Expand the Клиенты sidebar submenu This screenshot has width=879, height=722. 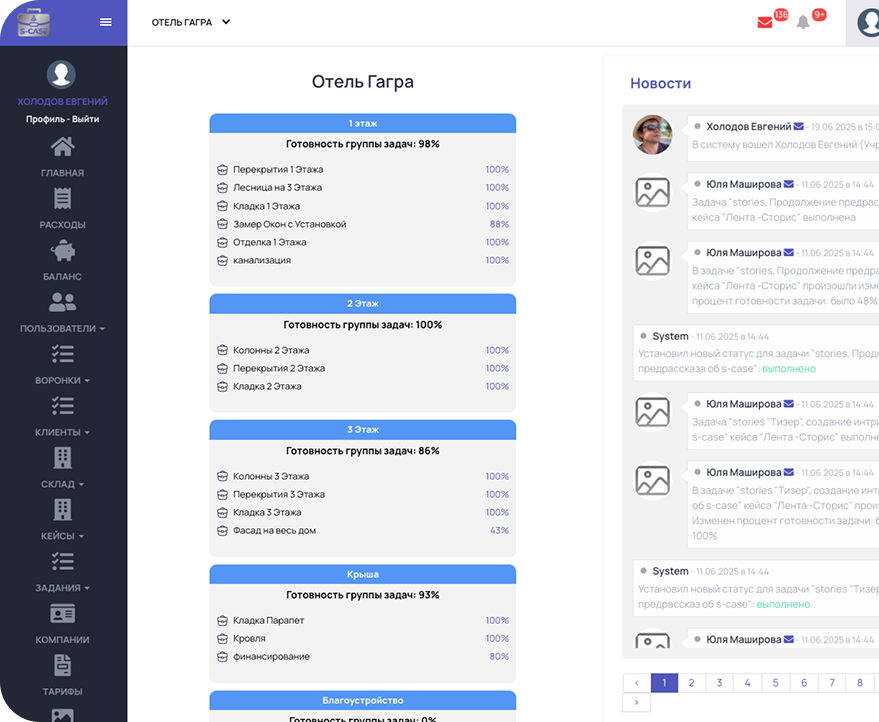pos(87,433)
